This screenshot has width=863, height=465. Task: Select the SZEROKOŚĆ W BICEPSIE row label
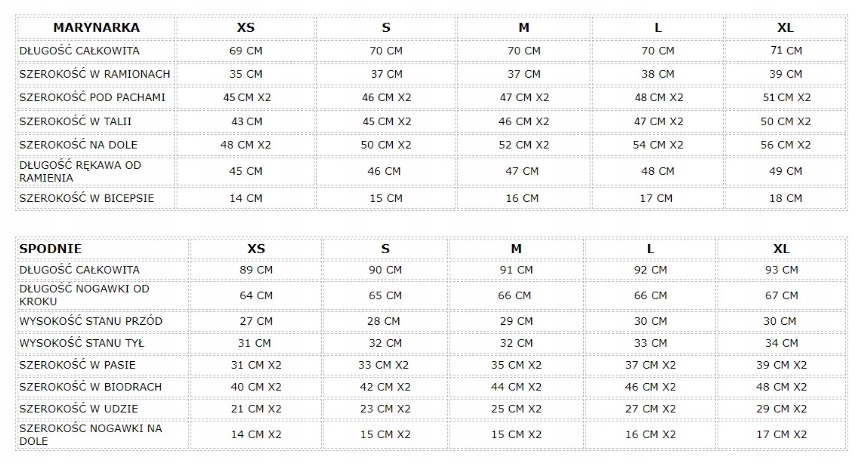(x=86, y=198)
